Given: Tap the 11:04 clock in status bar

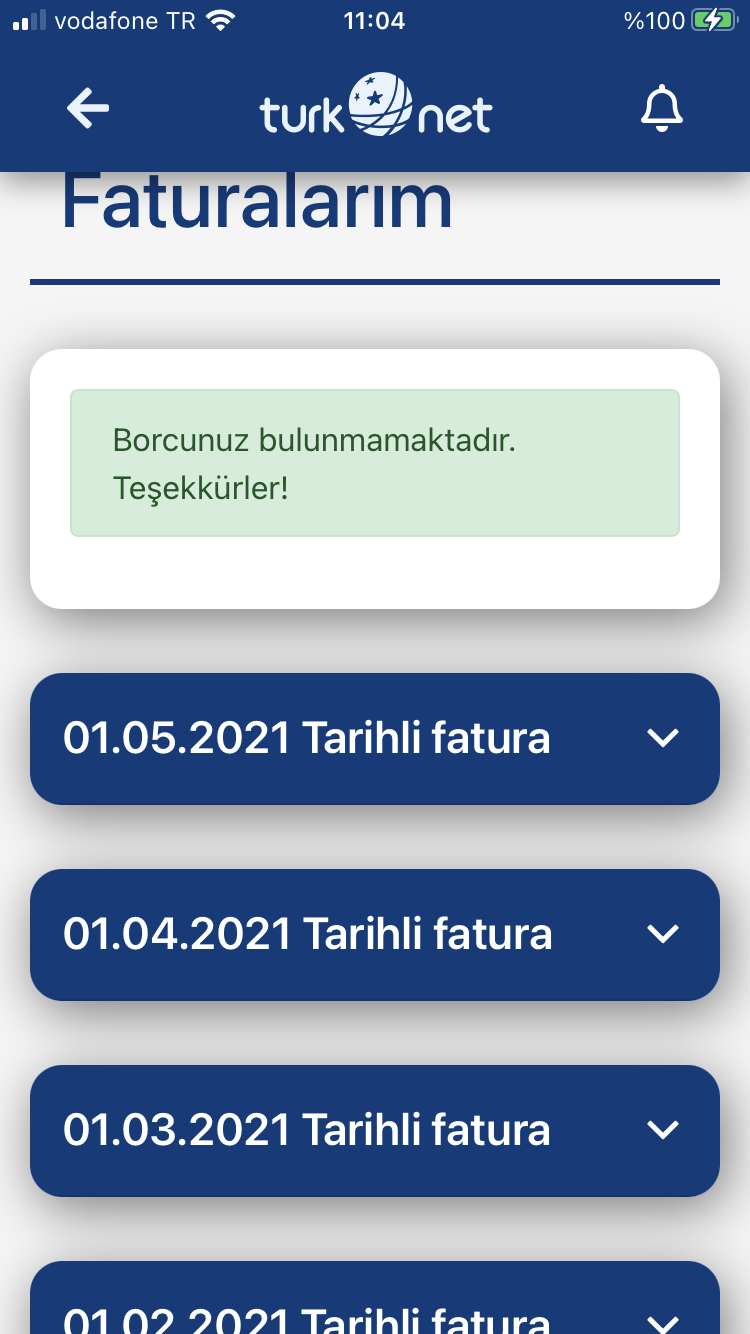Looking at the screenshot, I should (374, 20).
